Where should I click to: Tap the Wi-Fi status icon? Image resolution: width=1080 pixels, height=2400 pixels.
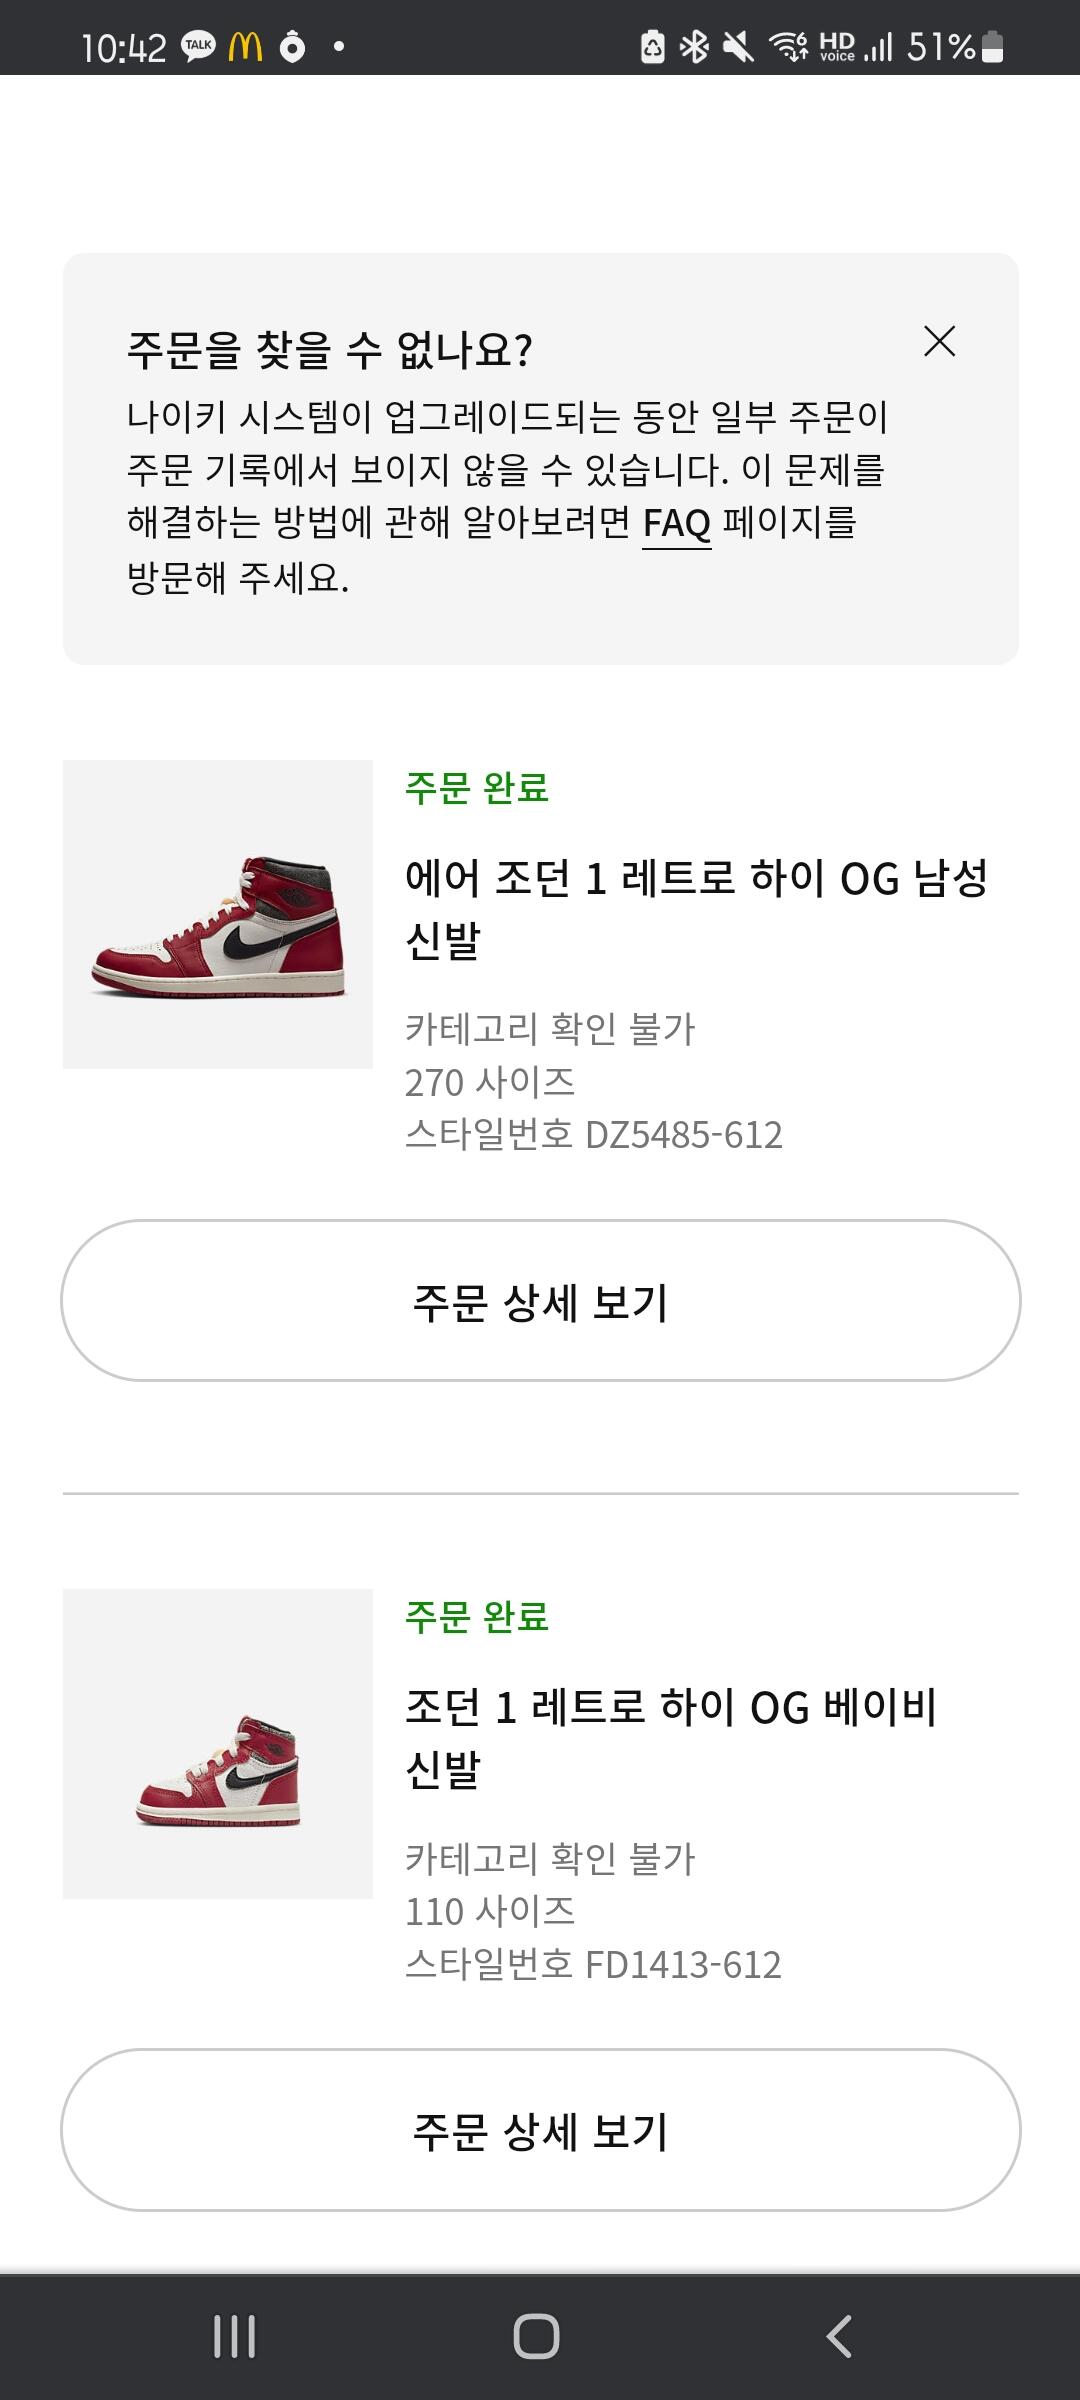788,46
